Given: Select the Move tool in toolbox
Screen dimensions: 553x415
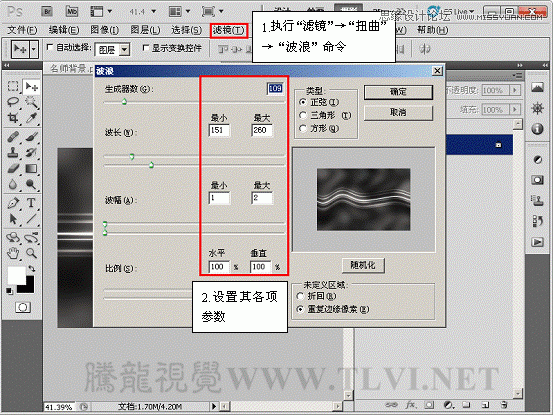Looking at the screenshot, I should tap(31, 86).
